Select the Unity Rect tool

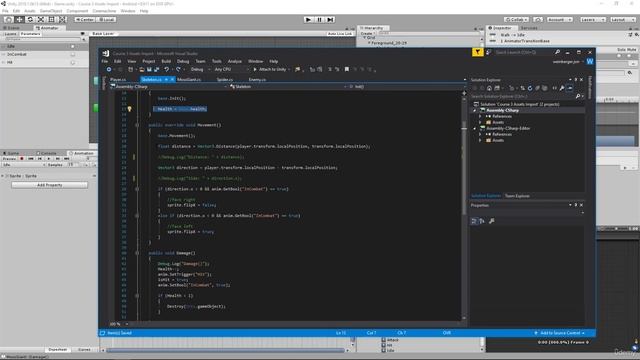point(52,20)
